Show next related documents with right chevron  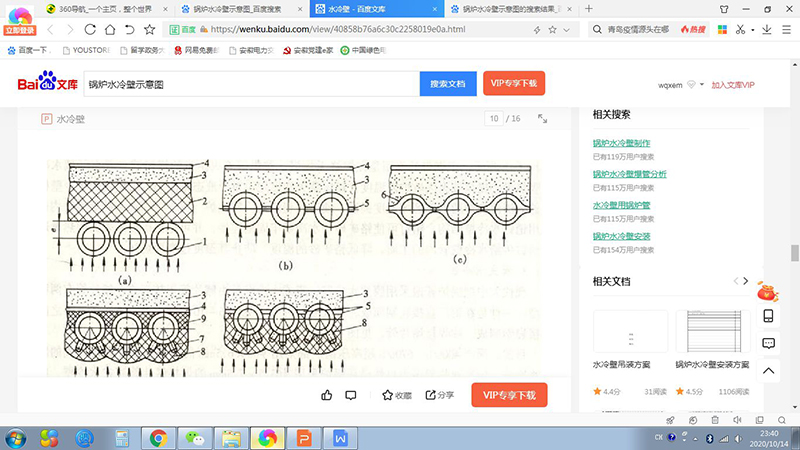point(746,281)
